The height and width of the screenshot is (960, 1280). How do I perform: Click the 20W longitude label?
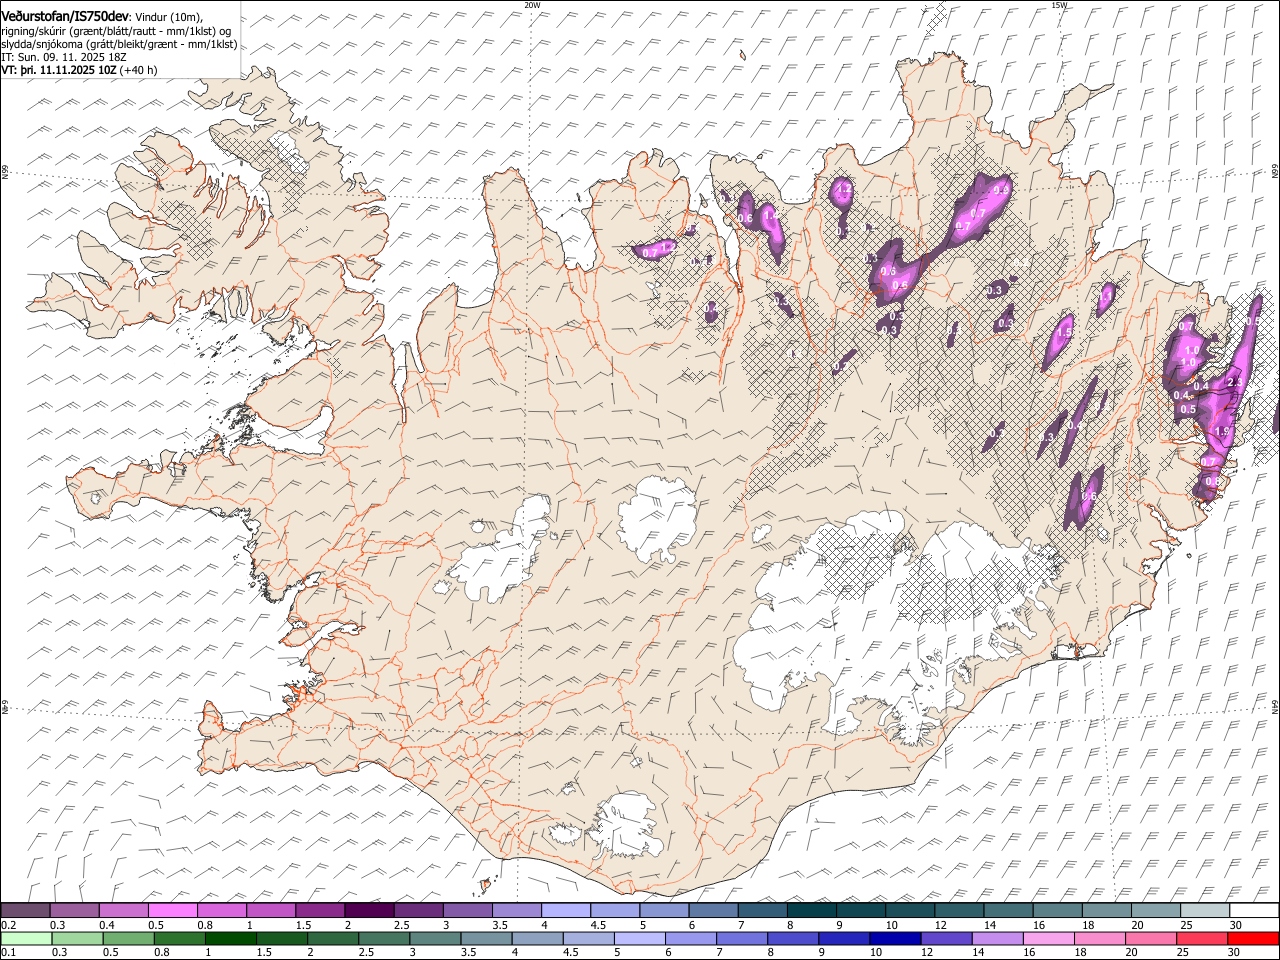click(532, 5)
